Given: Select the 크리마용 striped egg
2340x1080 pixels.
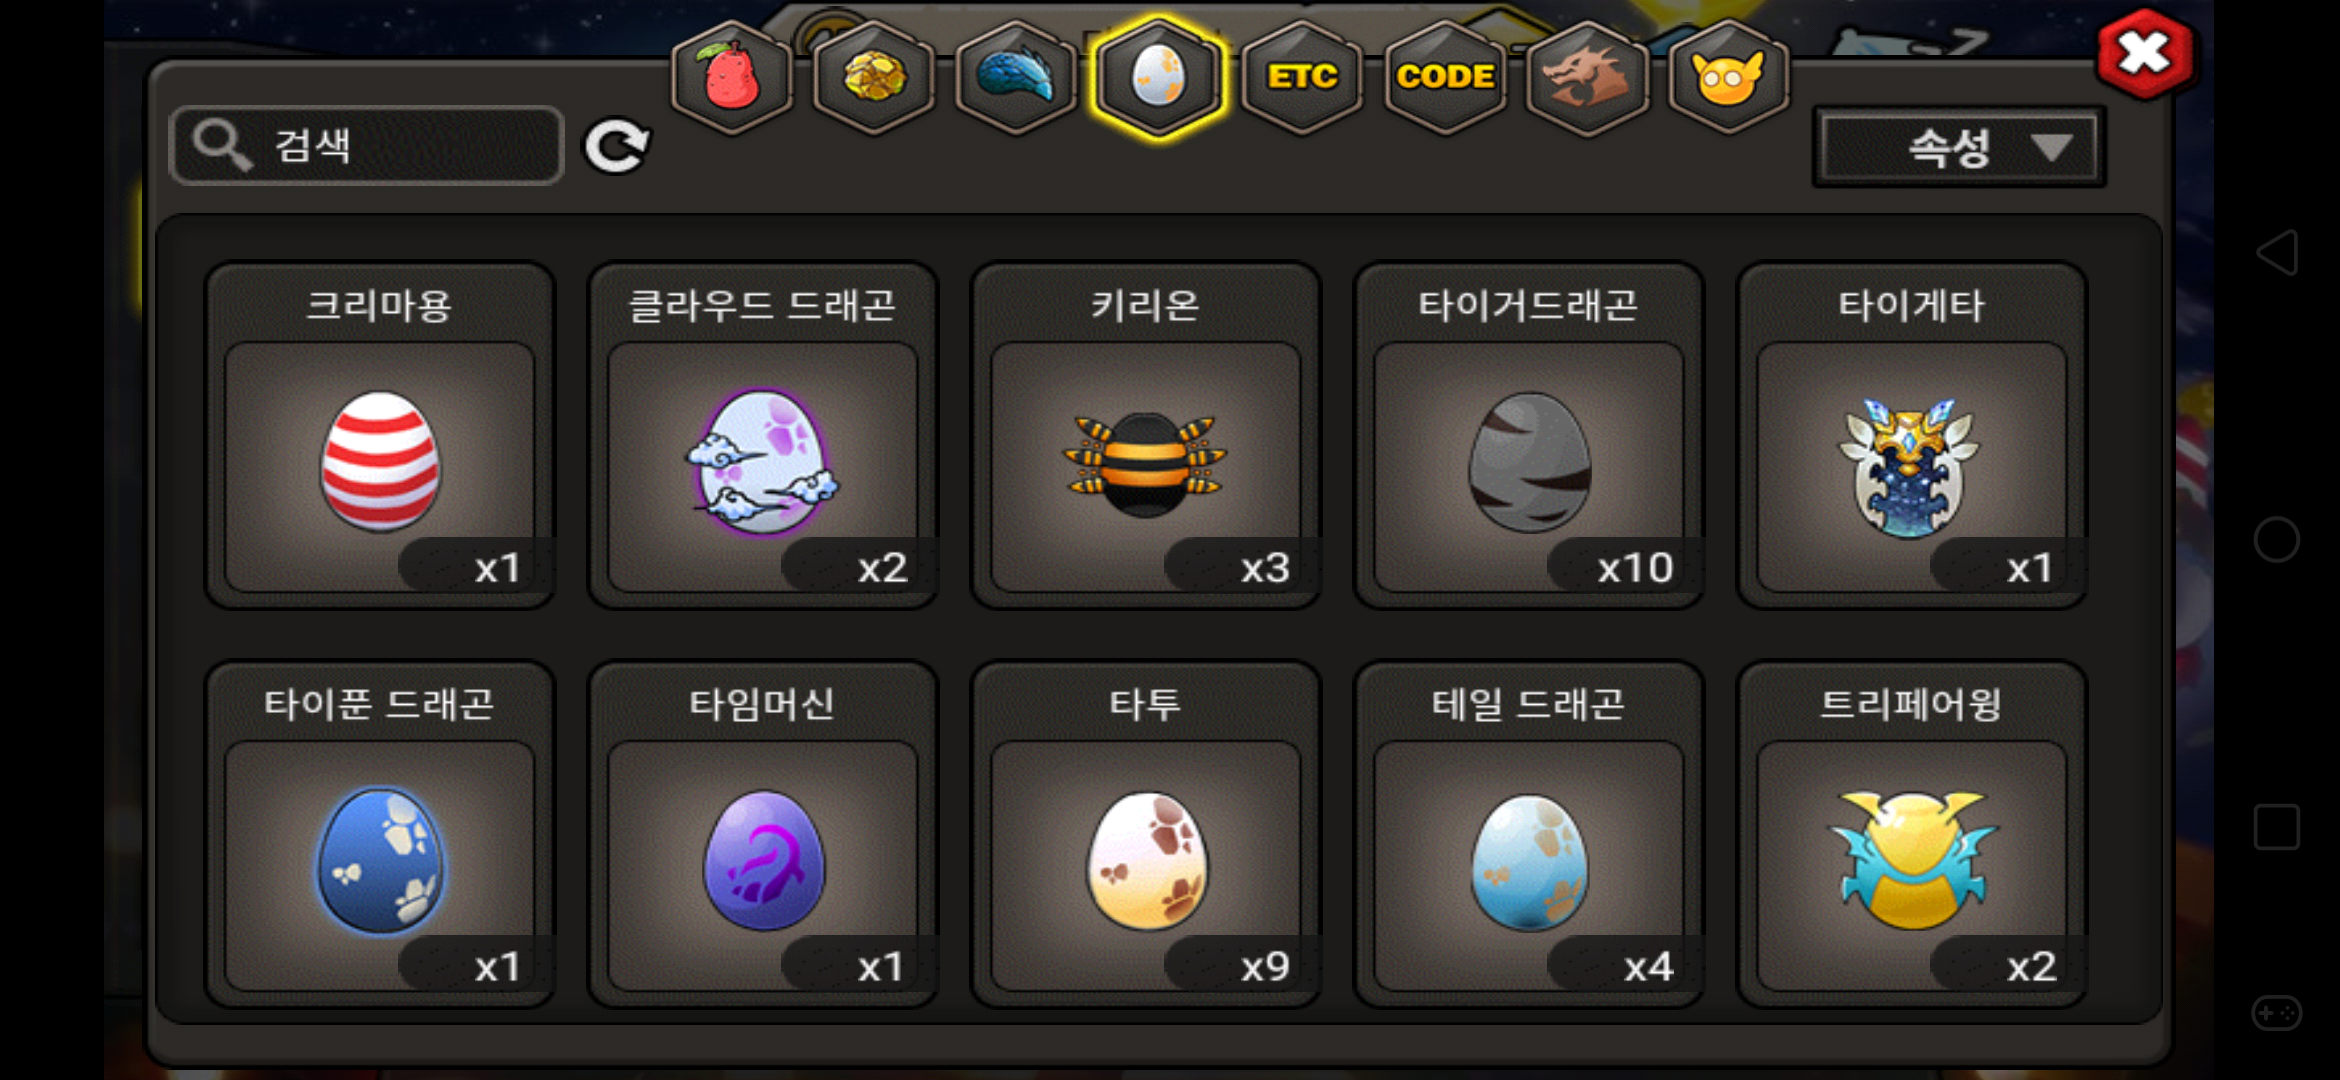Looking at the screenshot, I should [x=380, y=436].
